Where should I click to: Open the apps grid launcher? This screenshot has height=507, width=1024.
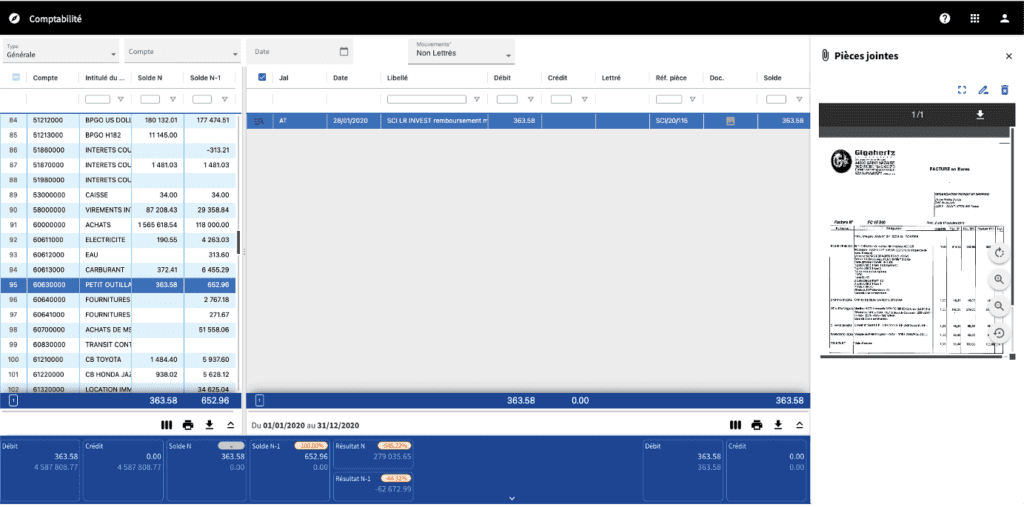[974, 18]
